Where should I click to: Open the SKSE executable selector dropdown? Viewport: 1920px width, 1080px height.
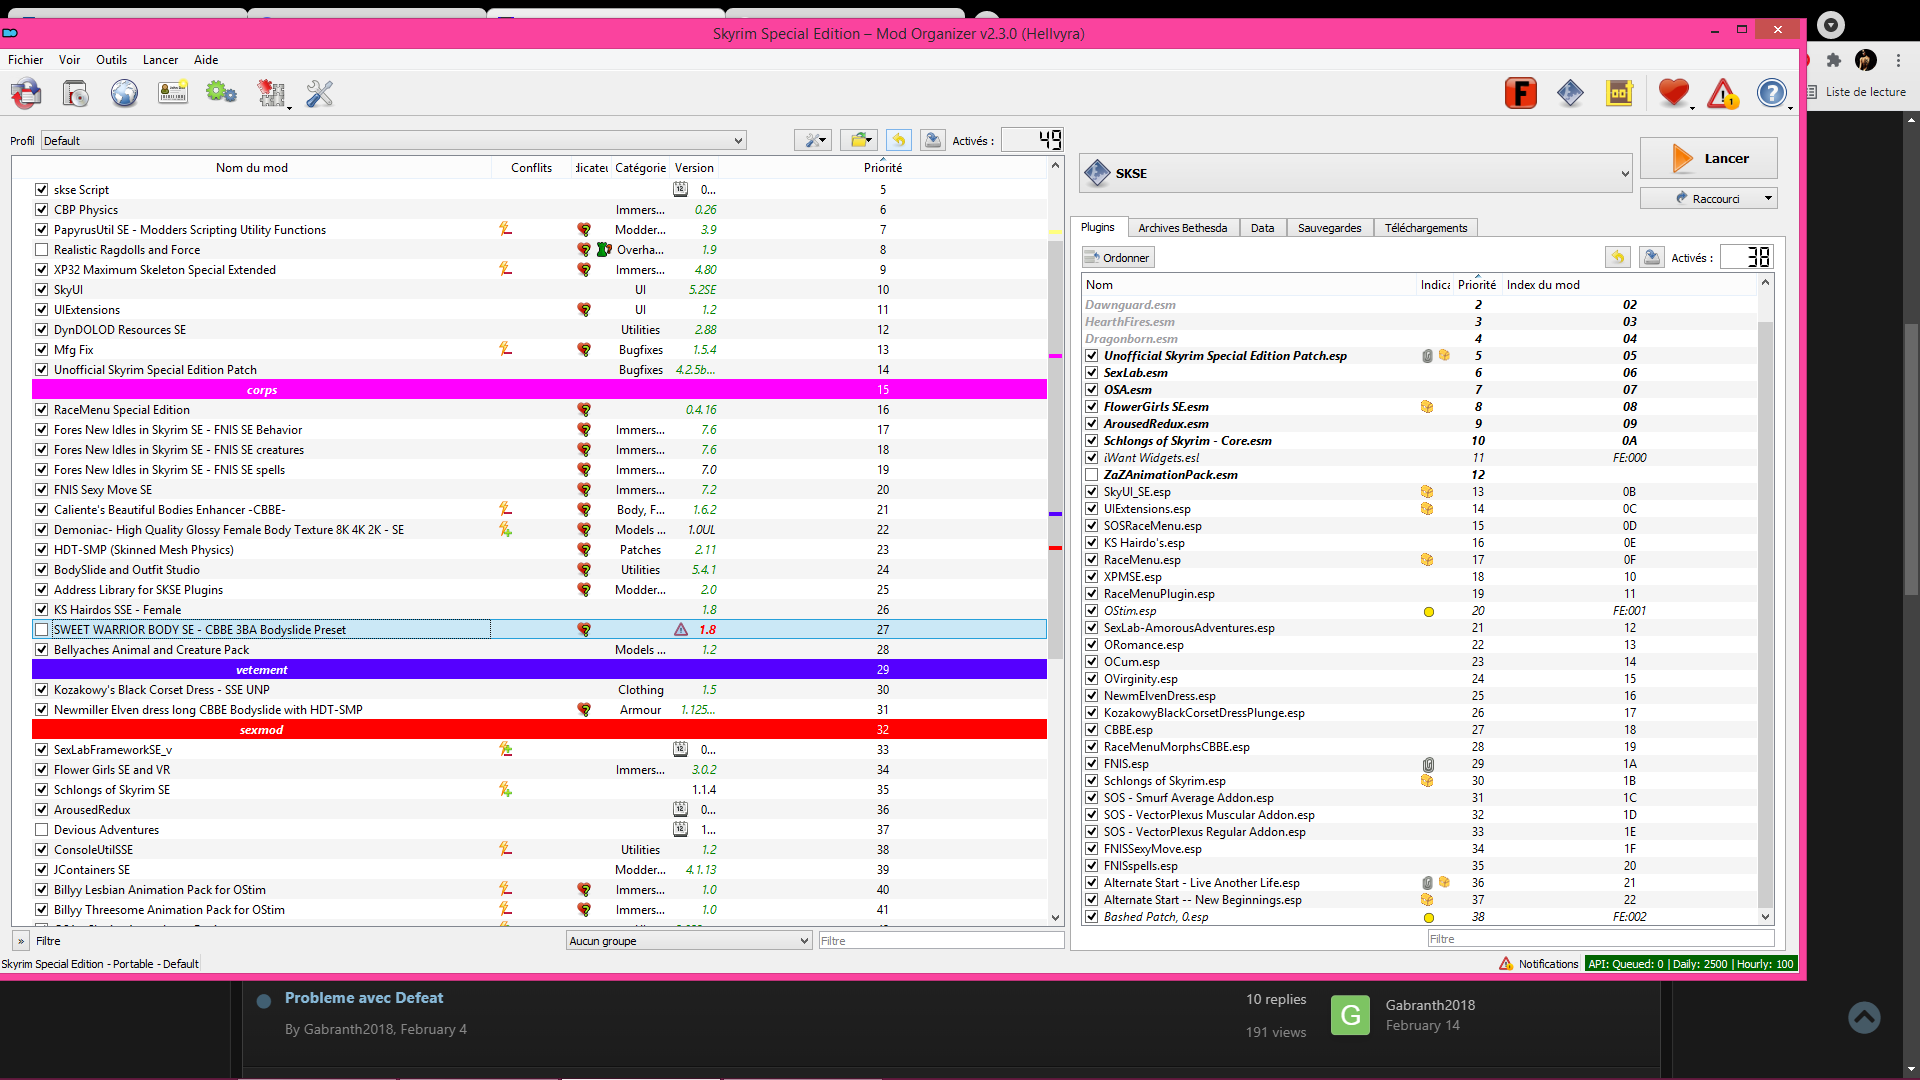[1355, 173]
